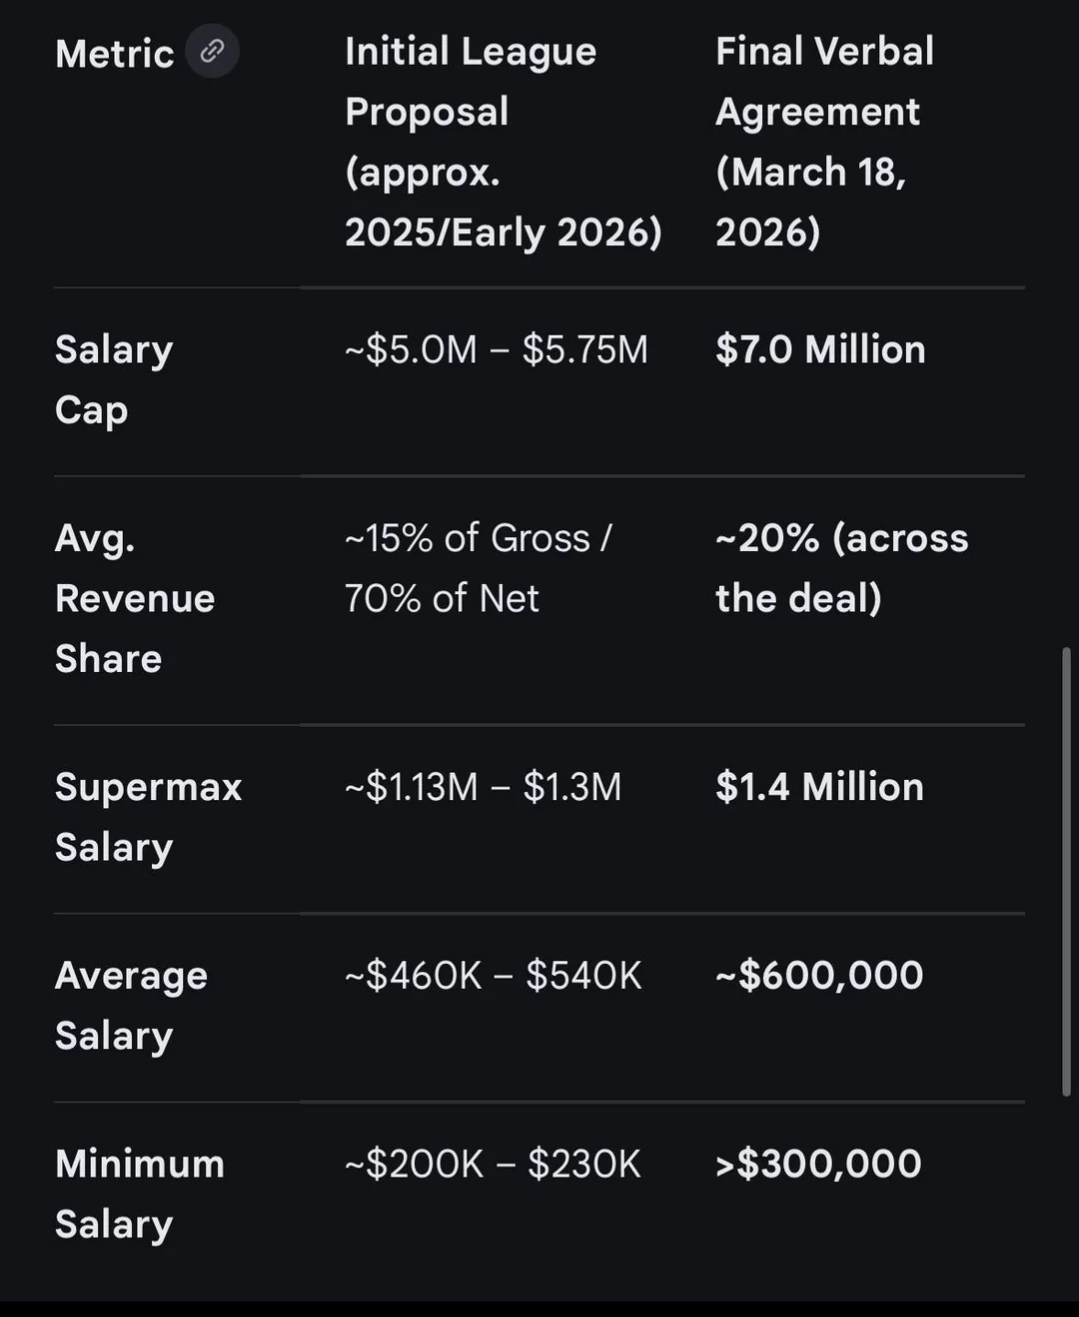Image resolution: width=1079 pixels, height=1317 pixels.
Task: Select the Average Salary row label
Action: click(x=131, y=1005)
